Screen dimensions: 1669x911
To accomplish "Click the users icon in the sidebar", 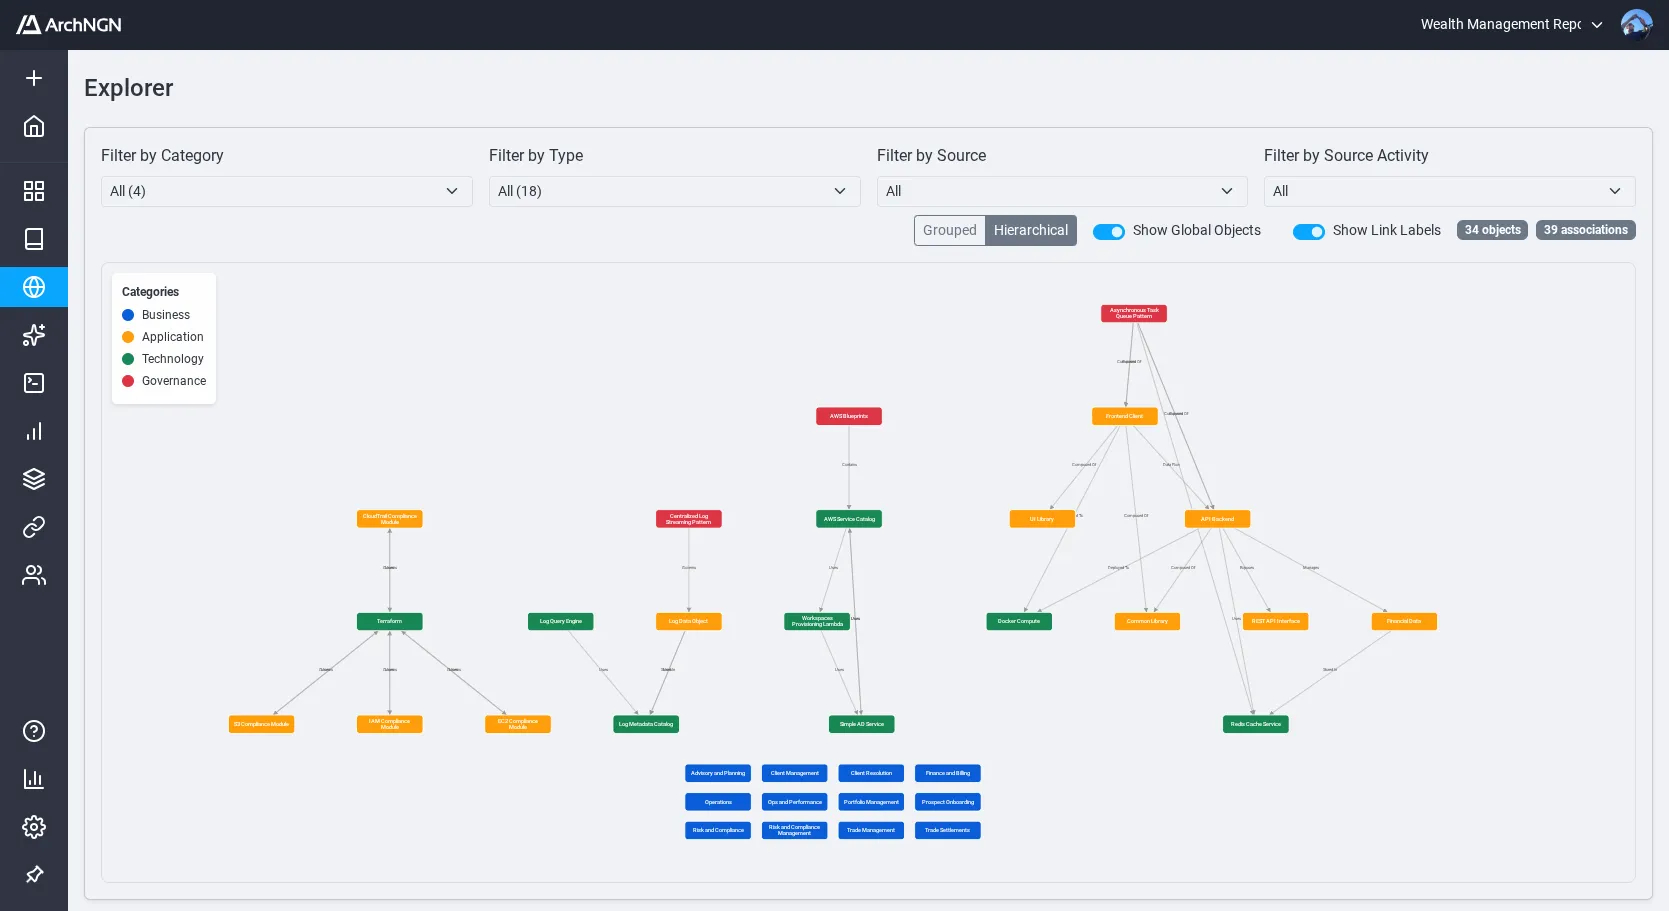I will click(34, 575).
